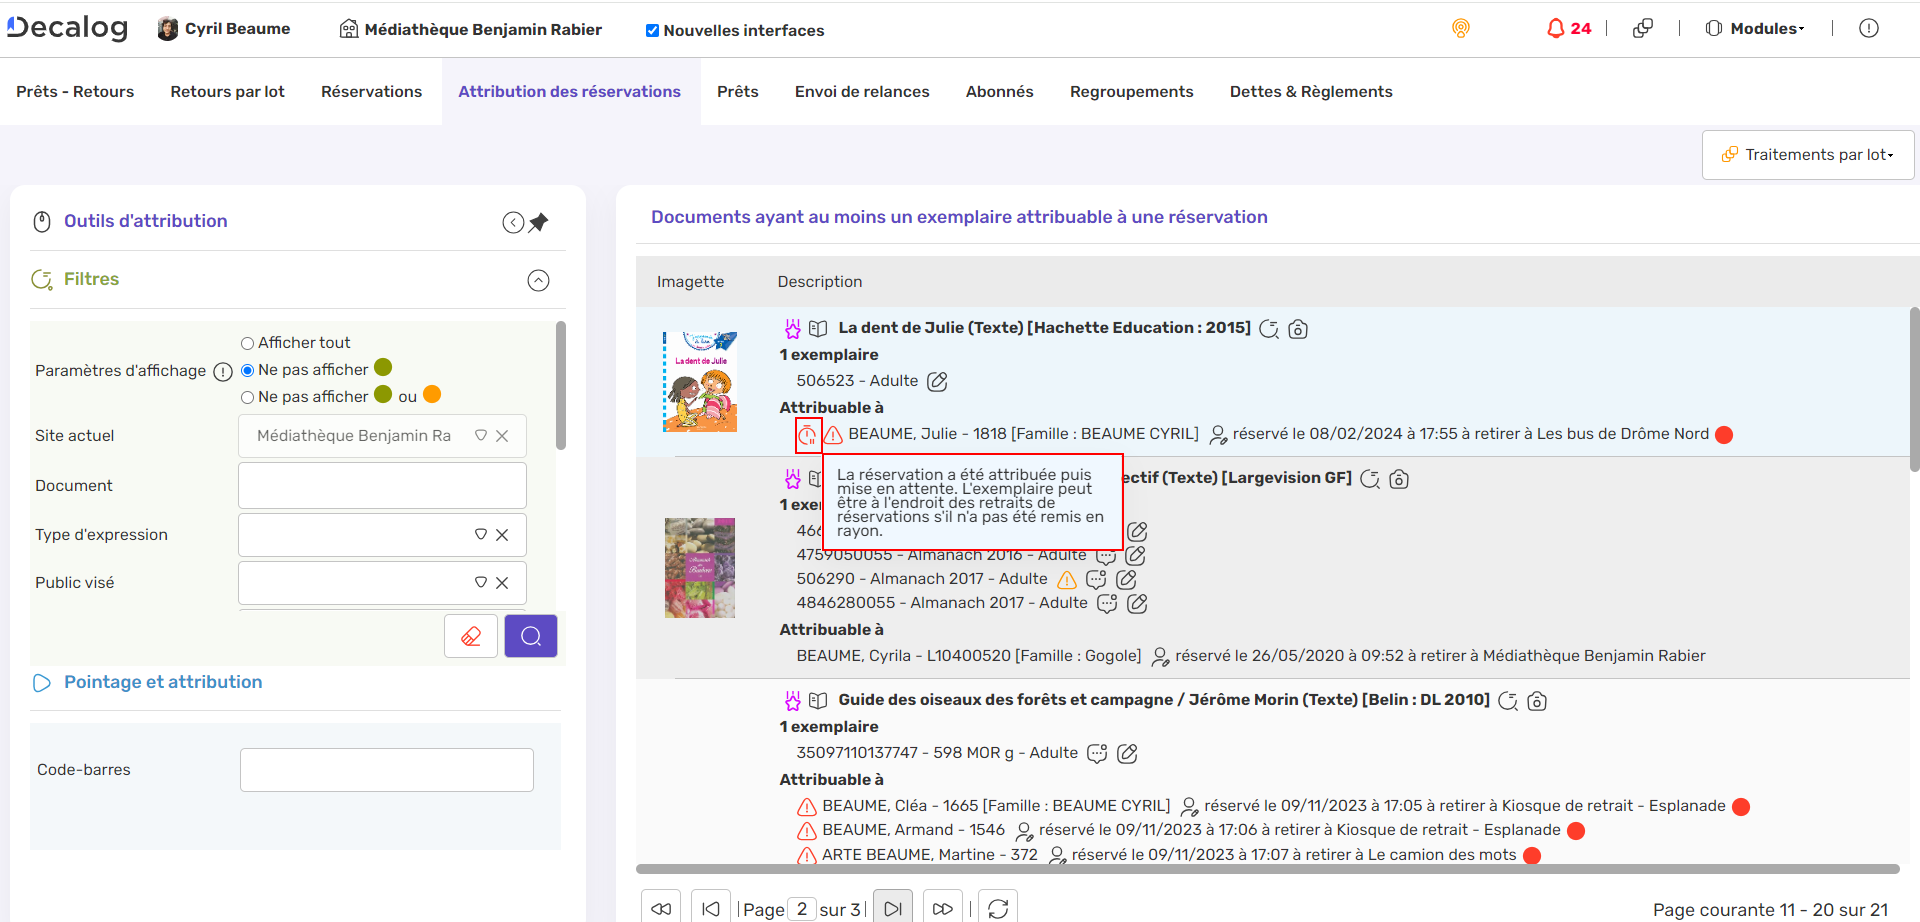Click the red status dot for Julie BEAUME
This screenshot has height=922, width=1920.
(x=1724, y=434)
